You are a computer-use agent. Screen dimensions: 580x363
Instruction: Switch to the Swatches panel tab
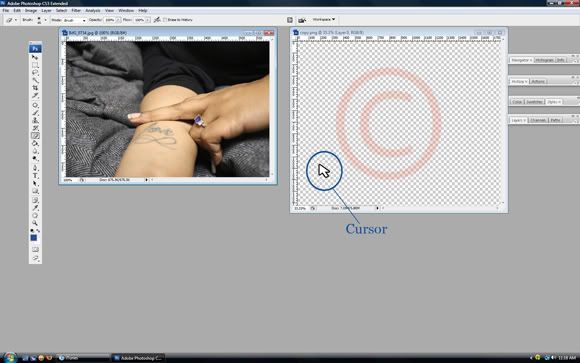[x=534, y=102]
